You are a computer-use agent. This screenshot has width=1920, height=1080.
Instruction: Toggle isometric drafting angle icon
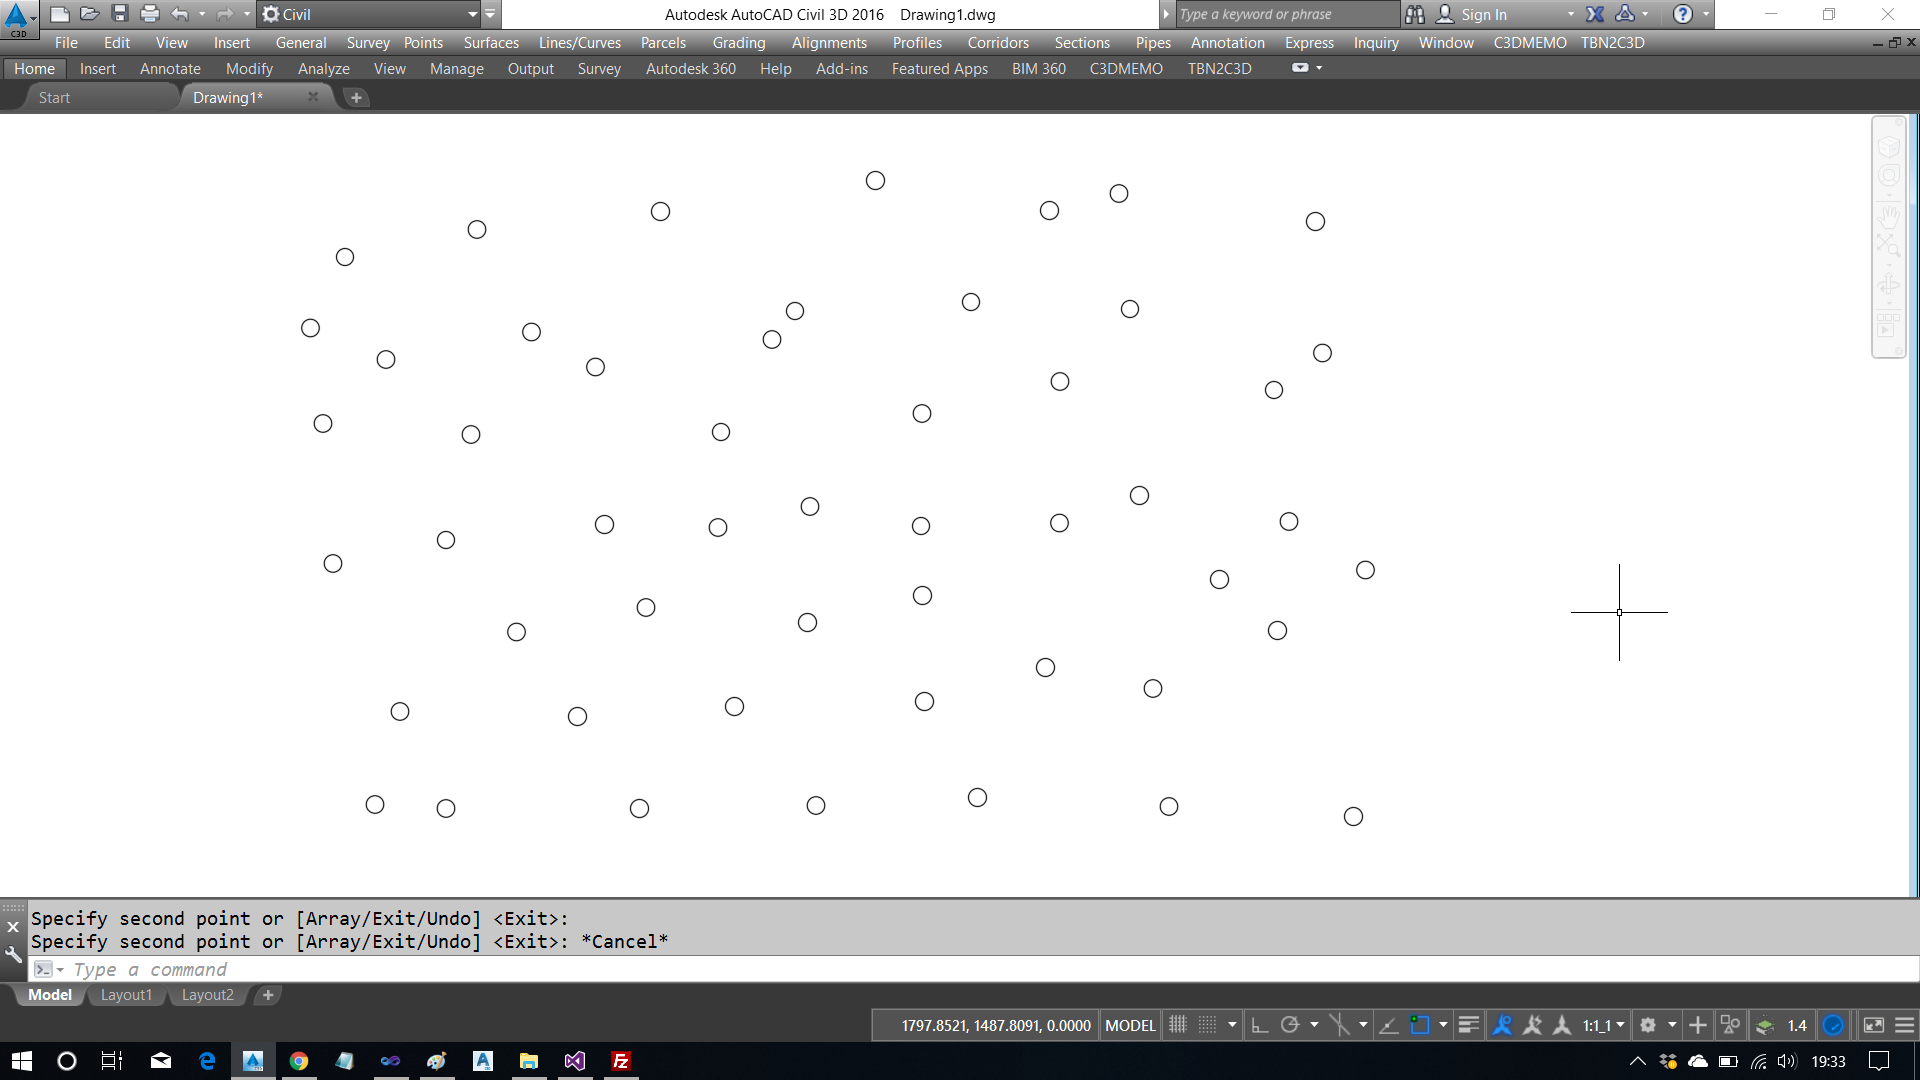pyautogui.click(x=1339, y=1025)
